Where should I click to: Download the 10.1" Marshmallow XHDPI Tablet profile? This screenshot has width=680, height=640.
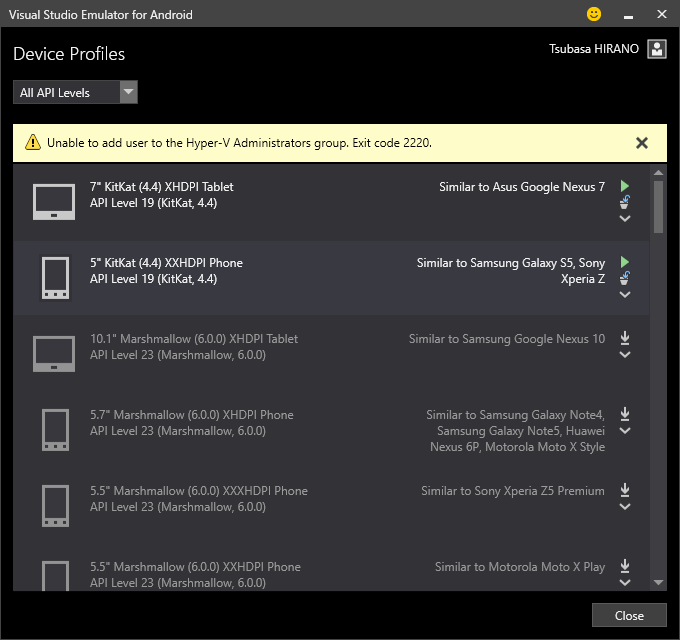625,338
